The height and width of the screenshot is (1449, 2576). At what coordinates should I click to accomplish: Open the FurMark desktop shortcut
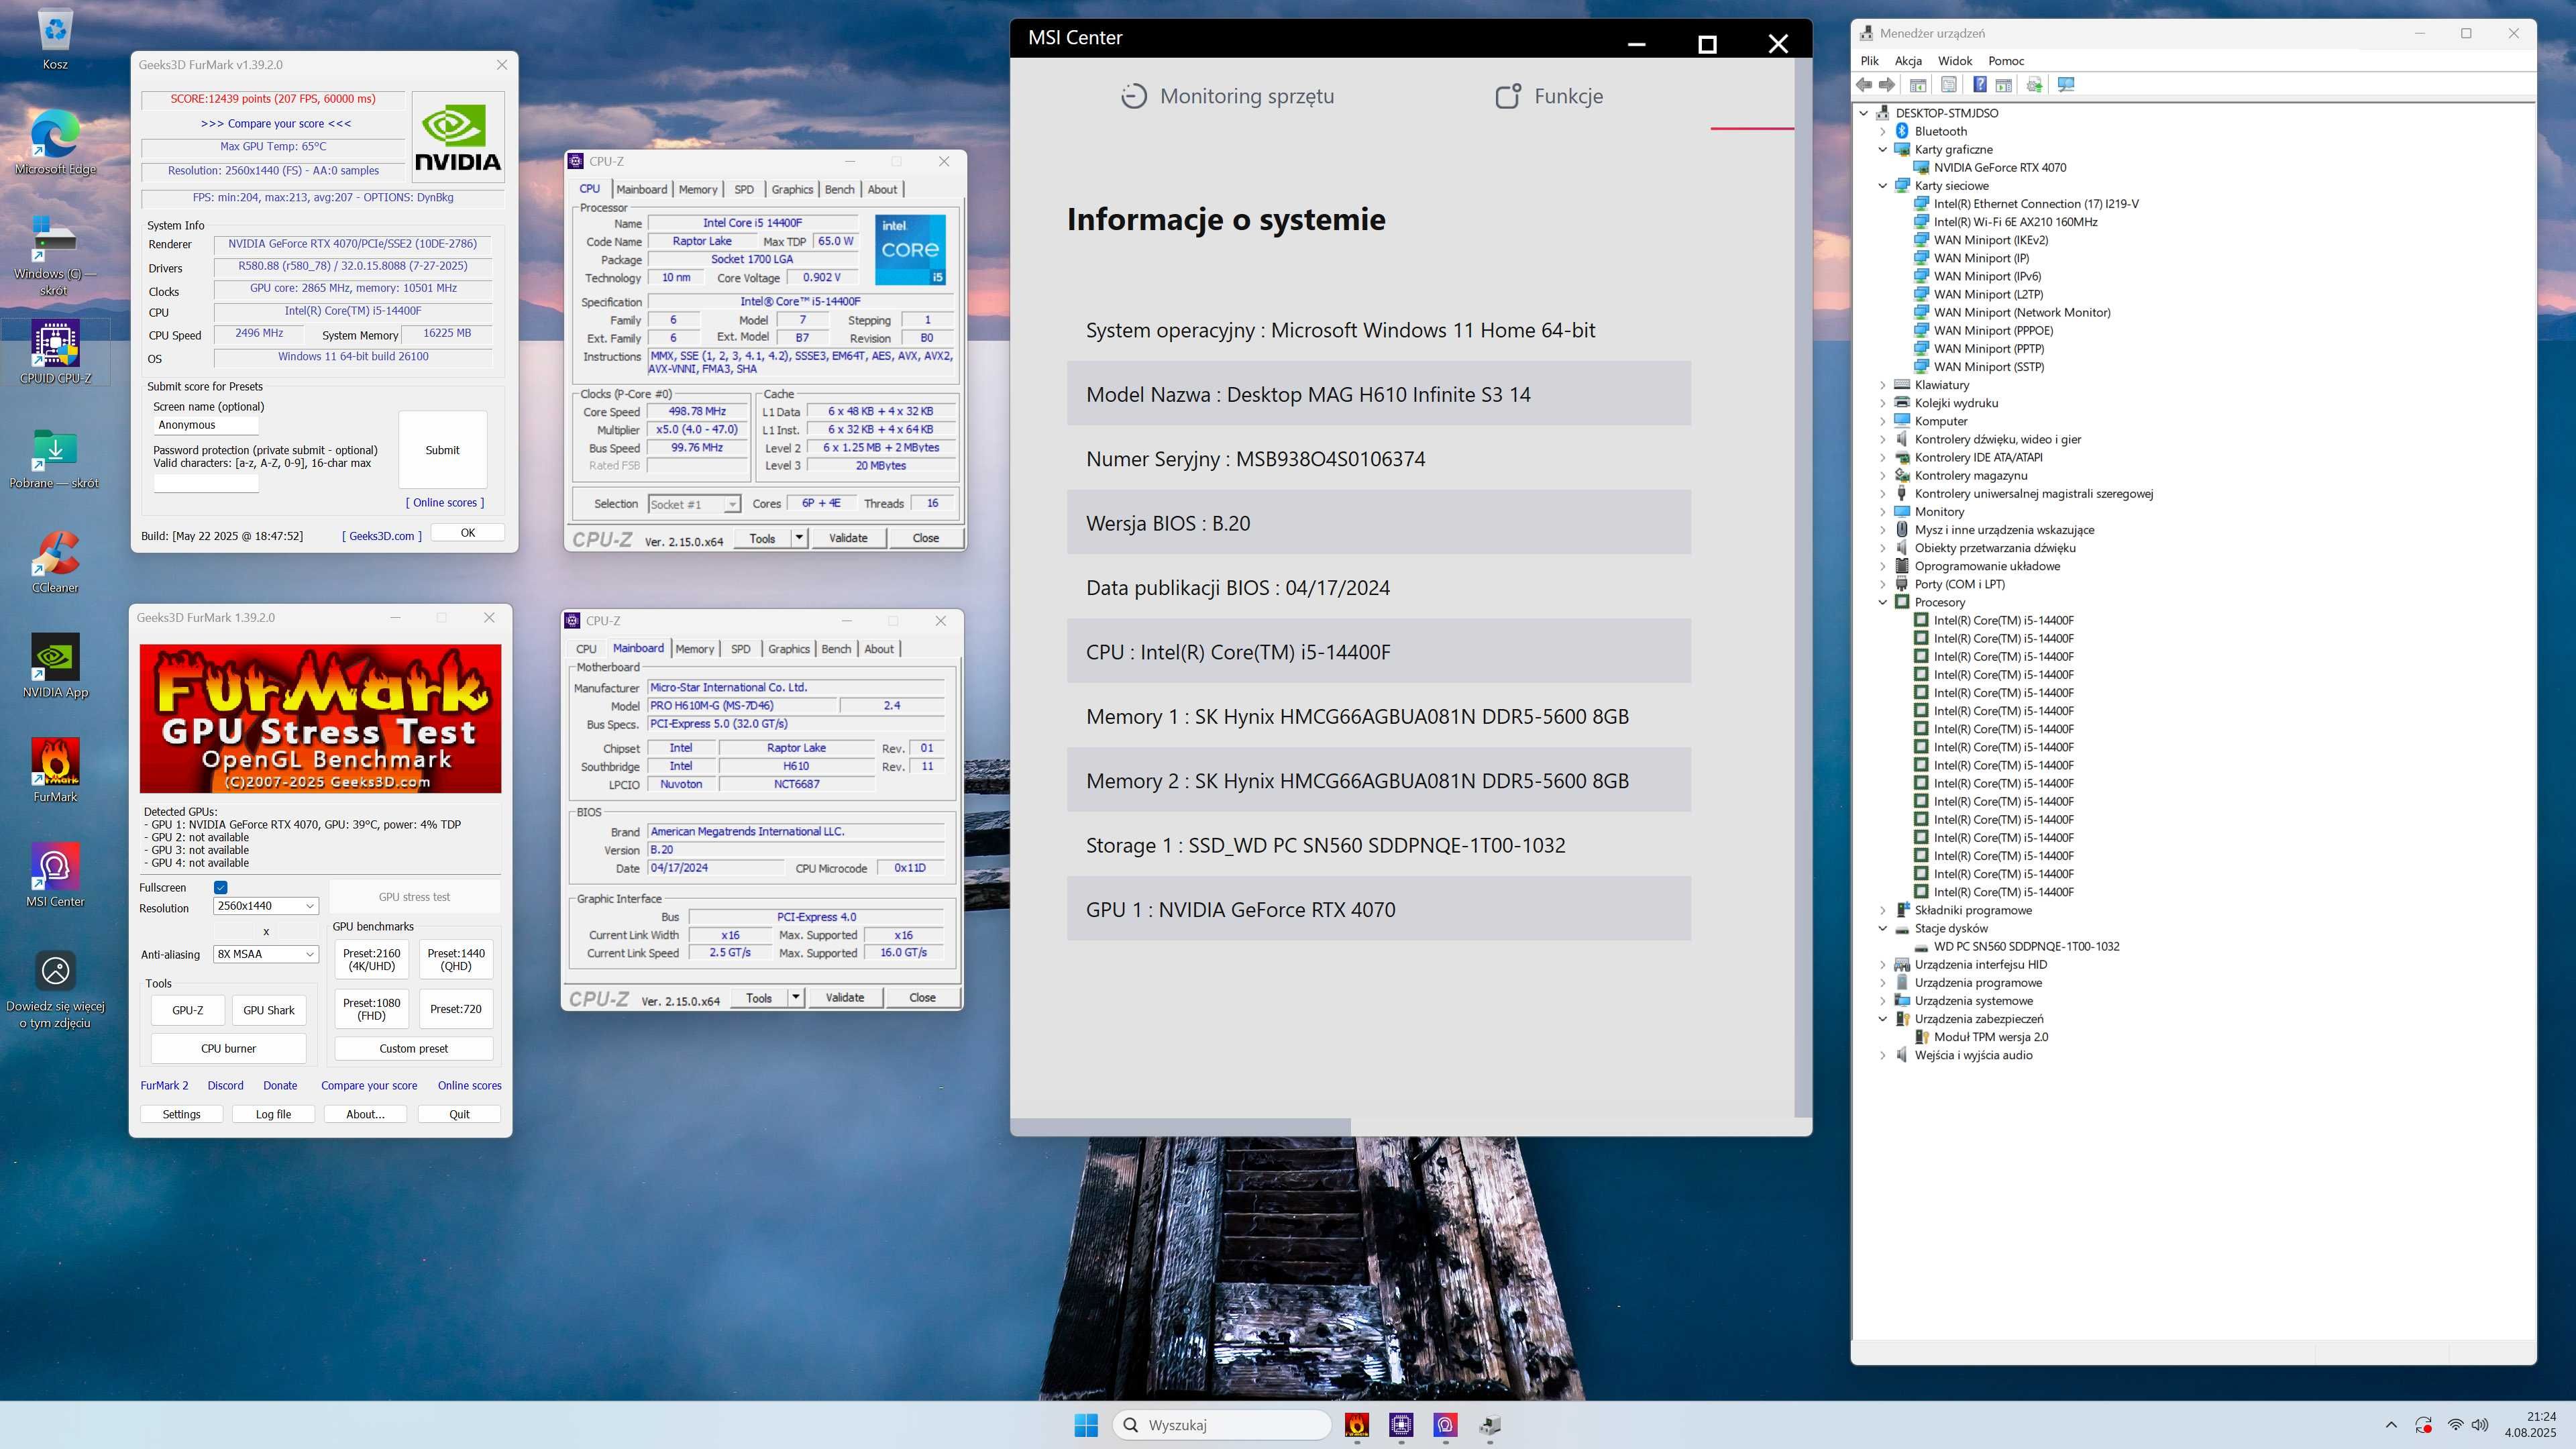pos(55,770)
